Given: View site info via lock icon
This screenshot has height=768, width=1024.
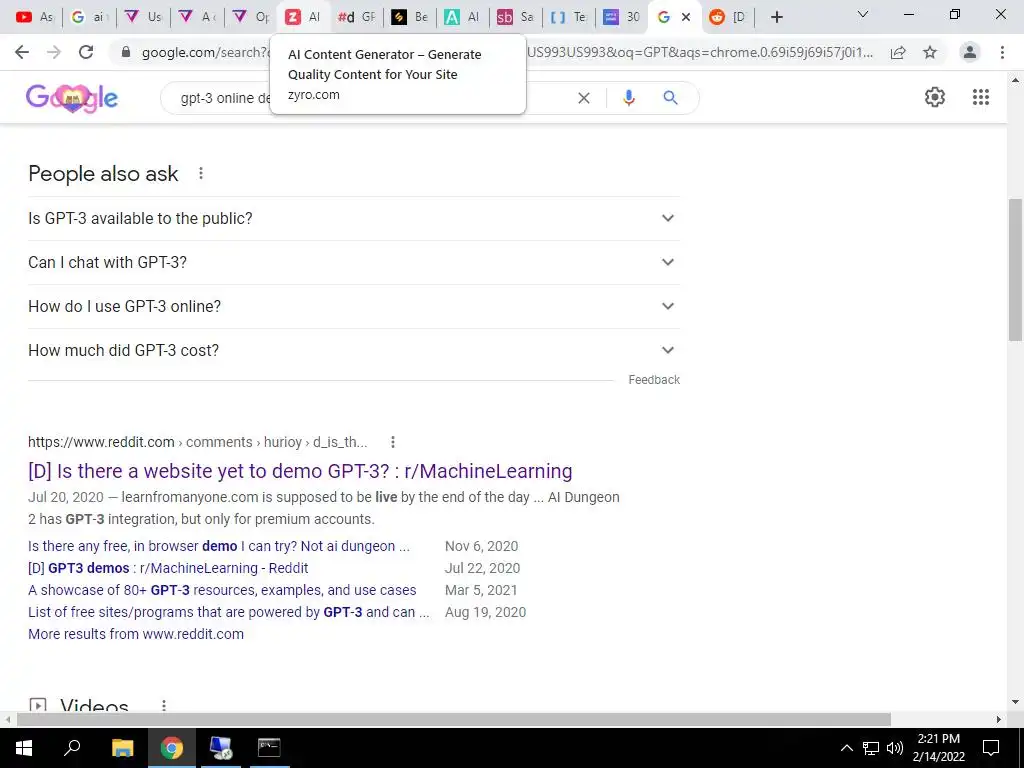Looking at the screenshot, I should click(x=126, y=52).
